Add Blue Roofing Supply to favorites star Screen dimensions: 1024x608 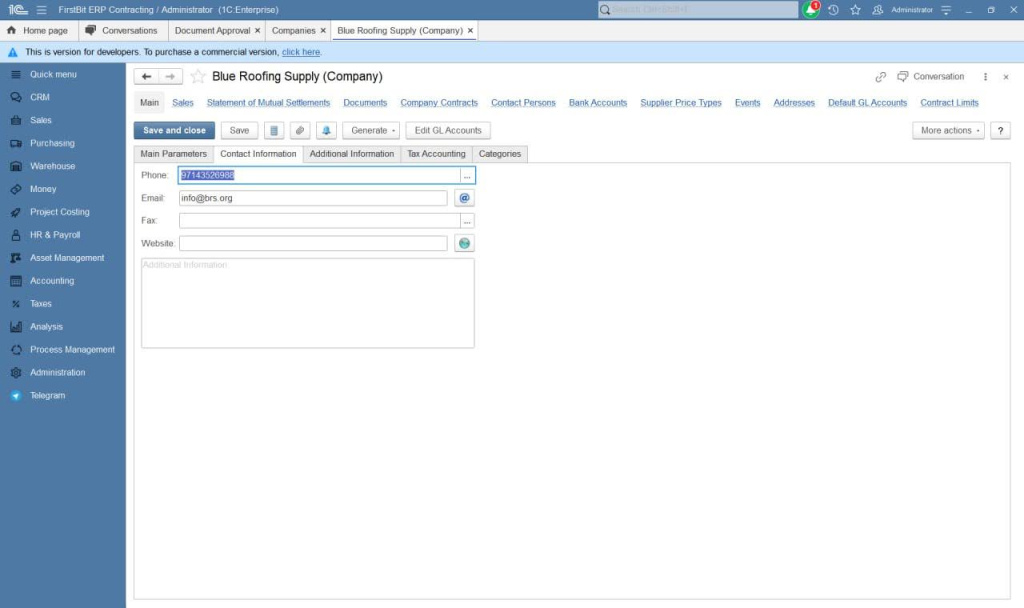tap(198, 76)
